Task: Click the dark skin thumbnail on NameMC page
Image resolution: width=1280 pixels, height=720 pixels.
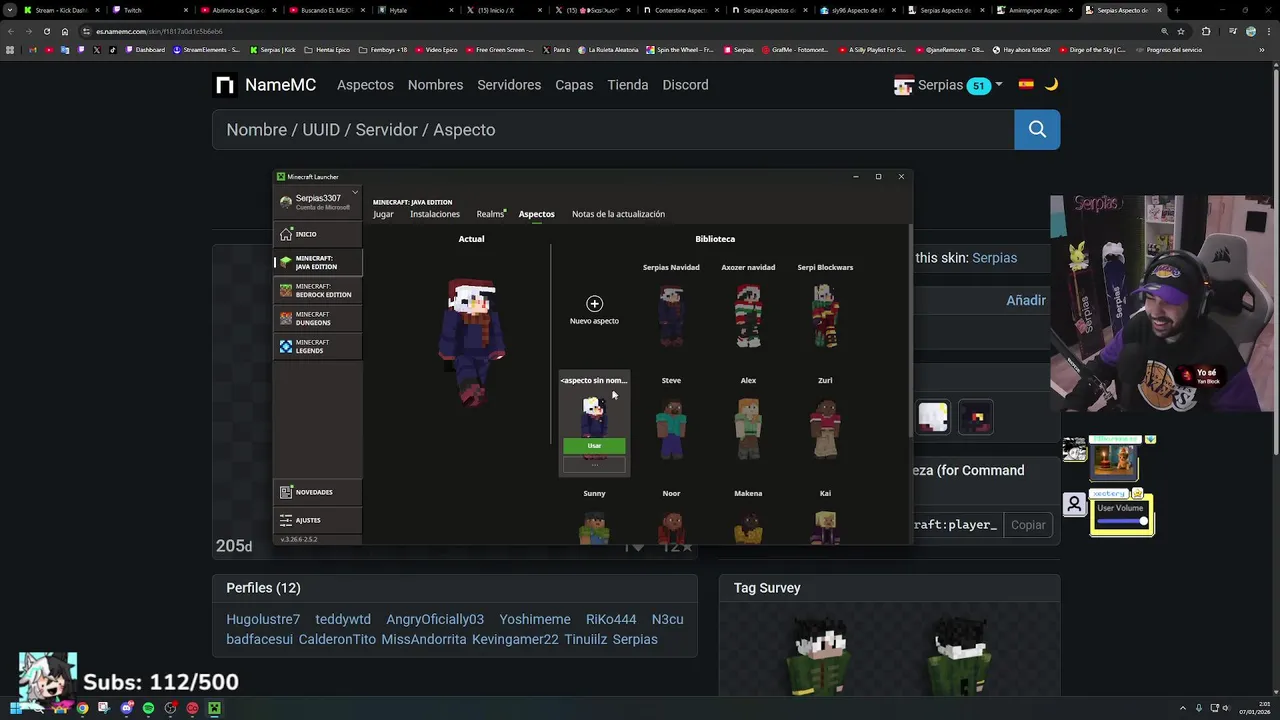Action: click(976, 417)
